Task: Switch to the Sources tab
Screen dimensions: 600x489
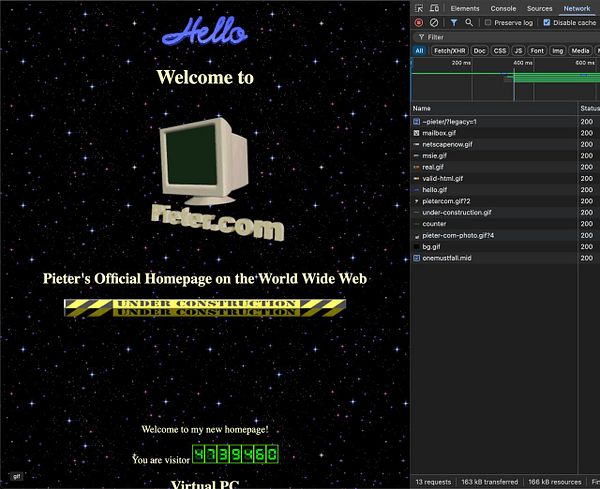Action: pyautogui.click(x=540, y=8)
